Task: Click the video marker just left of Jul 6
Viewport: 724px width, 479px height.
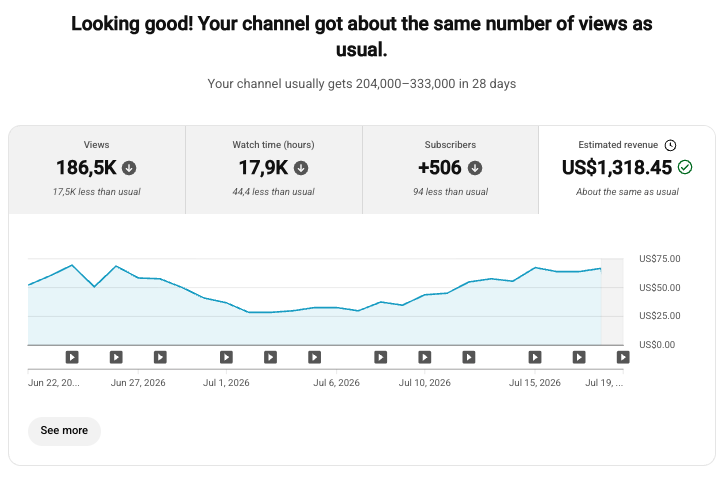Action: (x=314, y=357)
